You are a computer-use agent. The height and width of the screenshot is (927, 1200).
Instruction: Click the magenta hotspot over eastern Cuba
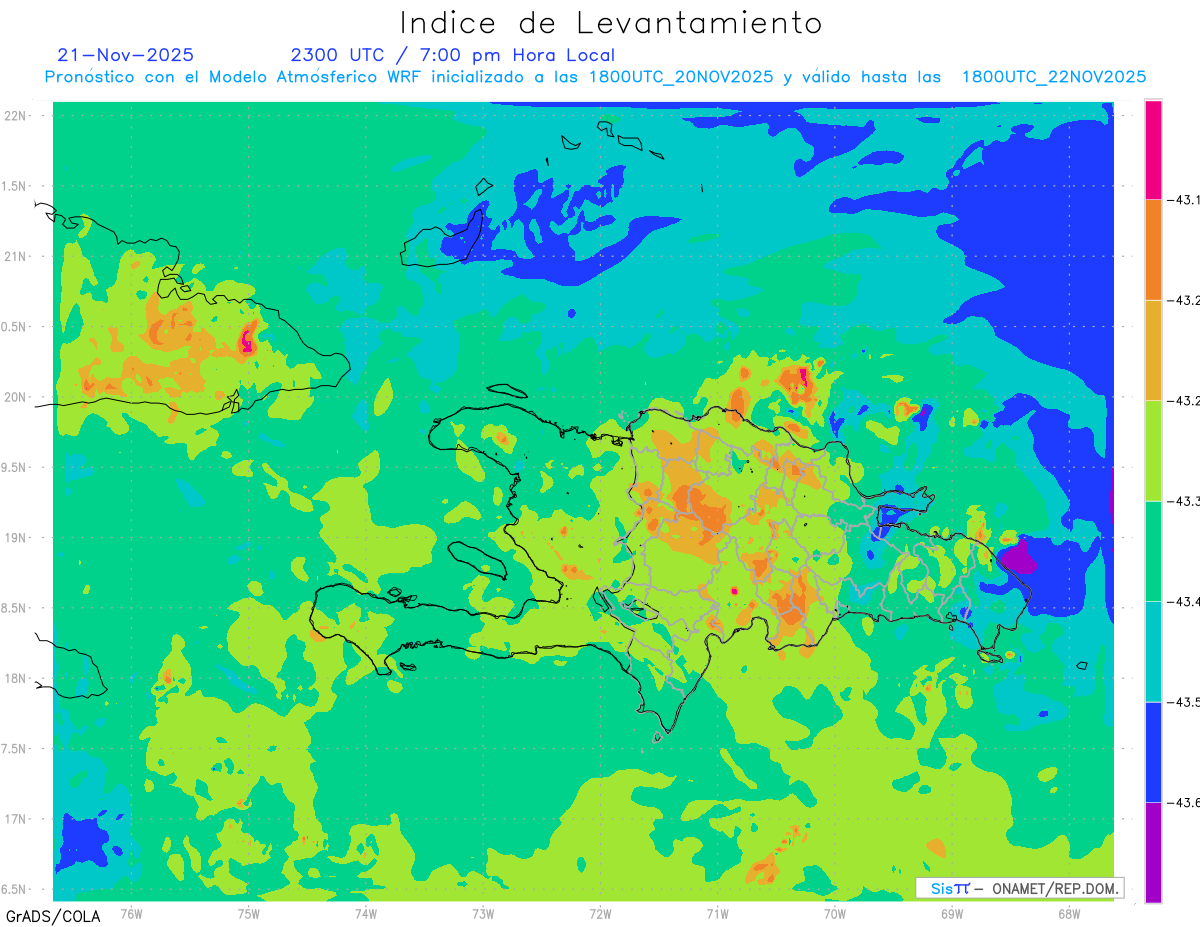click(x=247, y=341)
